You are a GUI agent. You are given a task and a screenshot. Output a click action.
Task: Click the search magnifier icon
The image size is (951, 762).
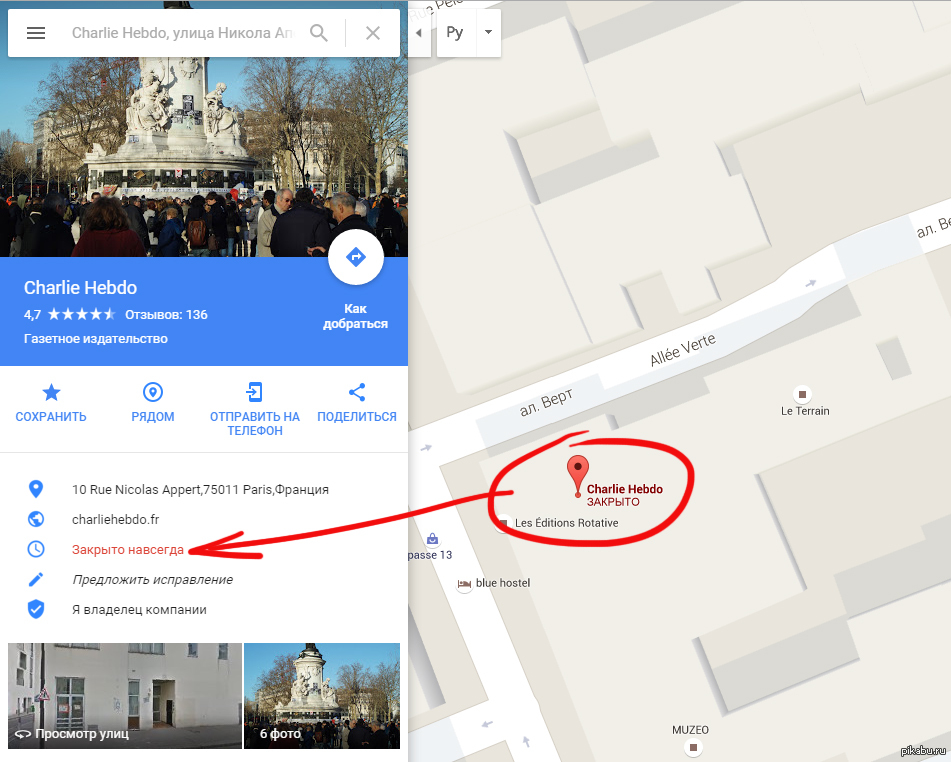pos(319,33)
